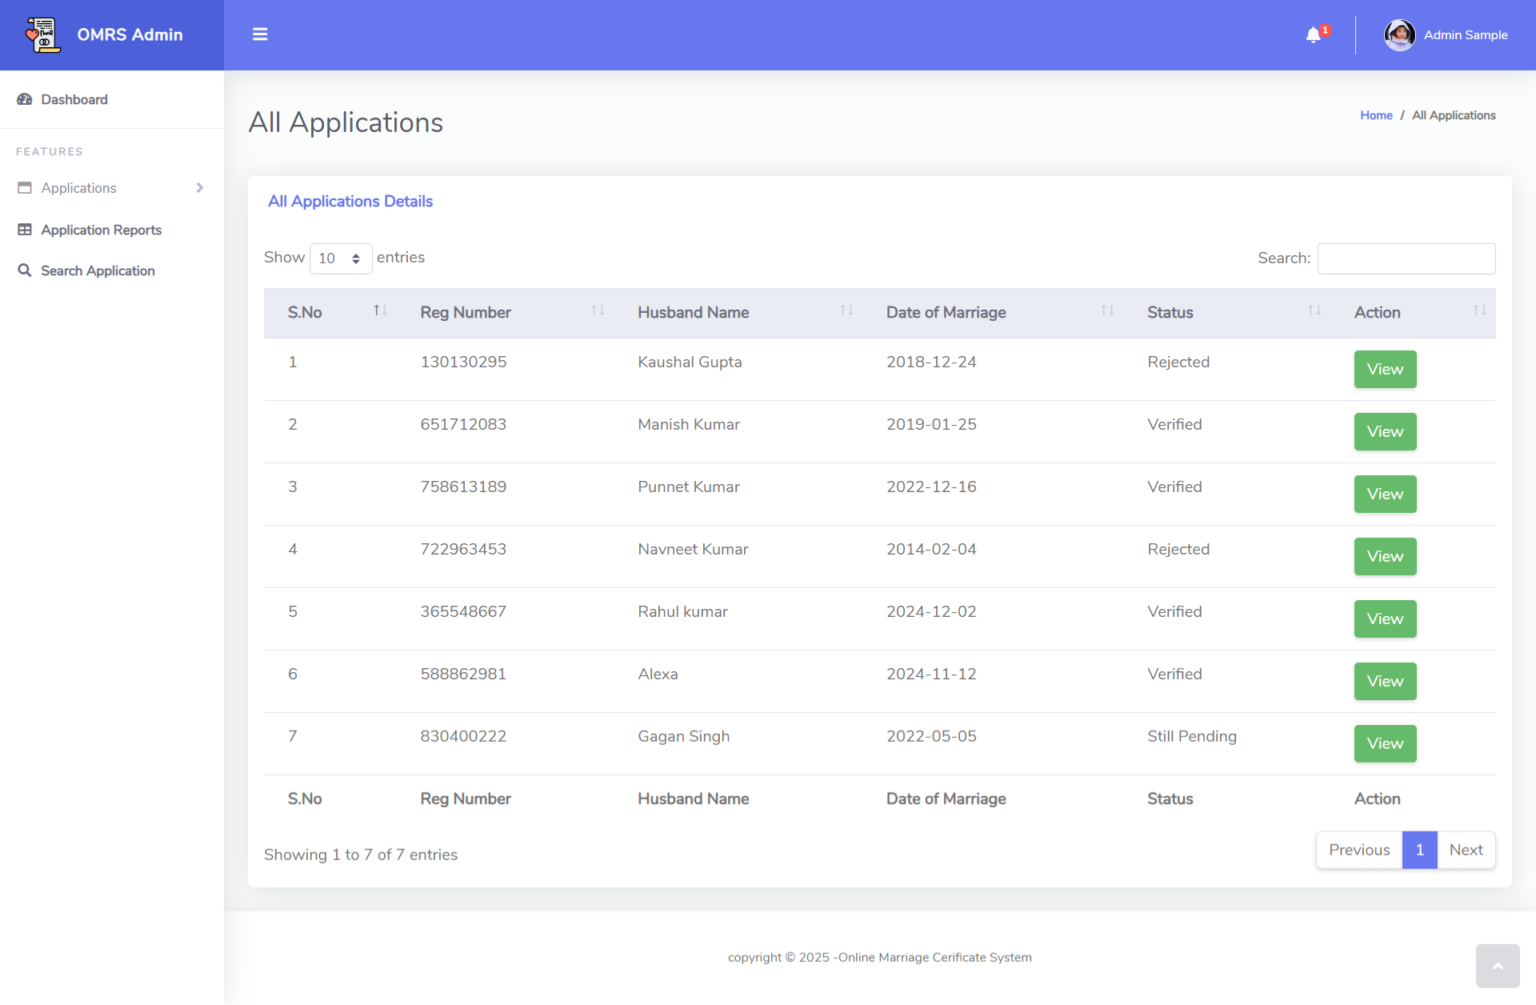View the application for Gagan Singh
The height and width of the screenshot is (1005, 1536).
[x=1385, y=743]
